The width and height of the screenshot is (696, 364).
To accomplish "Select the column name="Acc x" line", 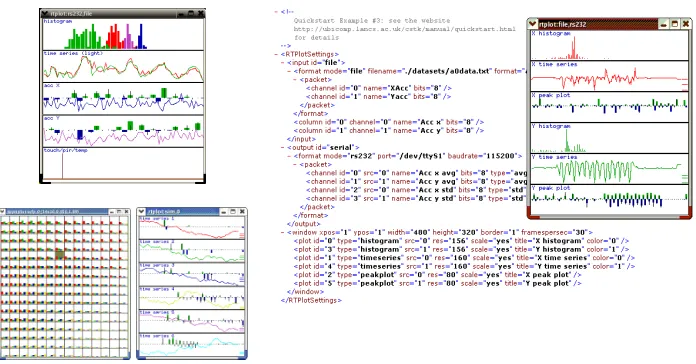I will pyautogui.click(x=389, y=122).
